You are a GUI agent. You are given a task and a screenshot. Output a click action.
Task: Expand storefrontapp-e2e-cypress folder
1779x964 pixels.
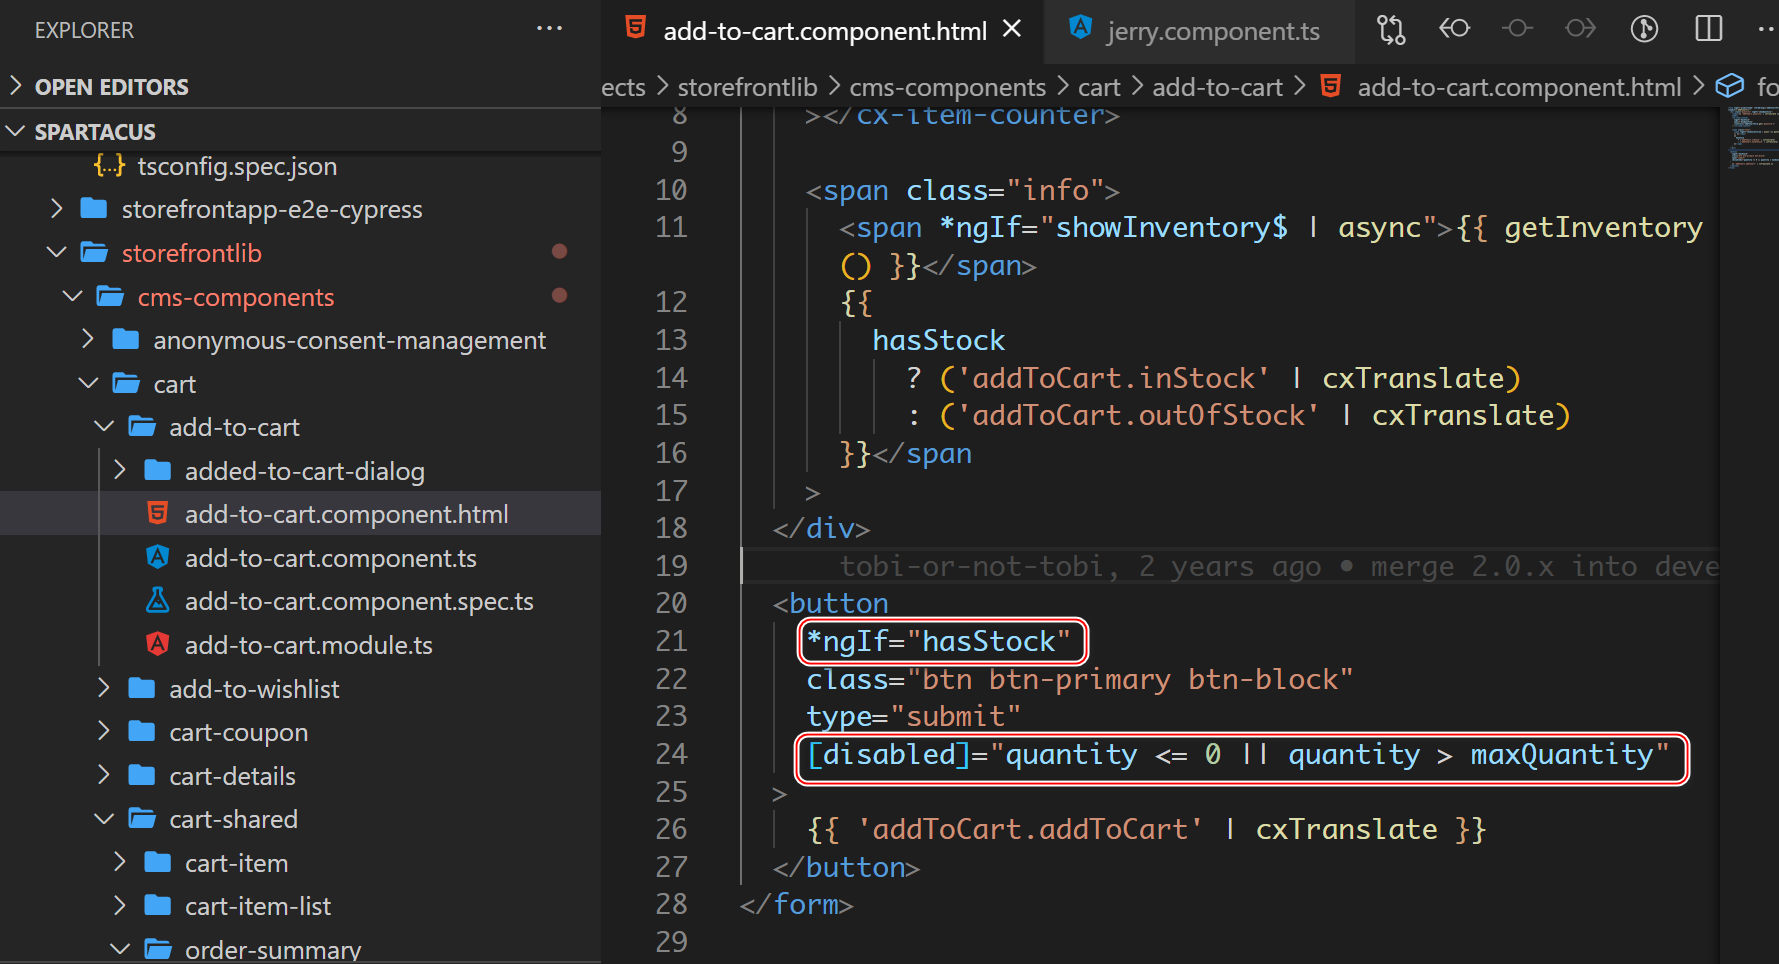coord(57,209)
